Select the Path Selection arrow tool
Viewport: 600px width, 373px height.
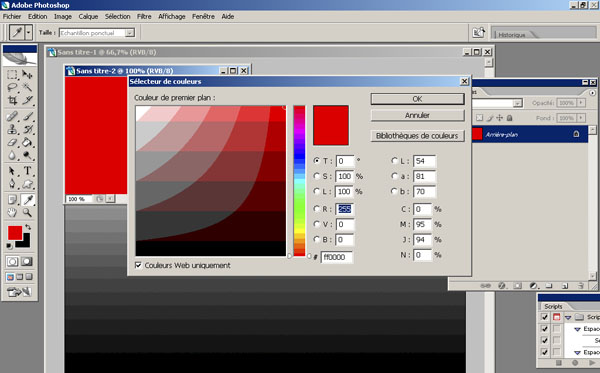(12, 171)
